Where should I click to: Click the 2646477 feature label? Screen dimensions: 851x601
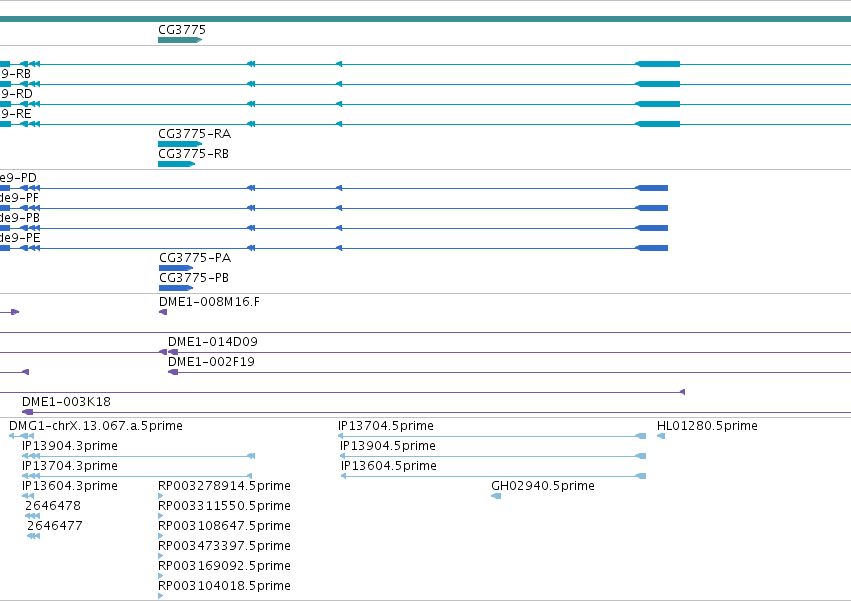55,526
